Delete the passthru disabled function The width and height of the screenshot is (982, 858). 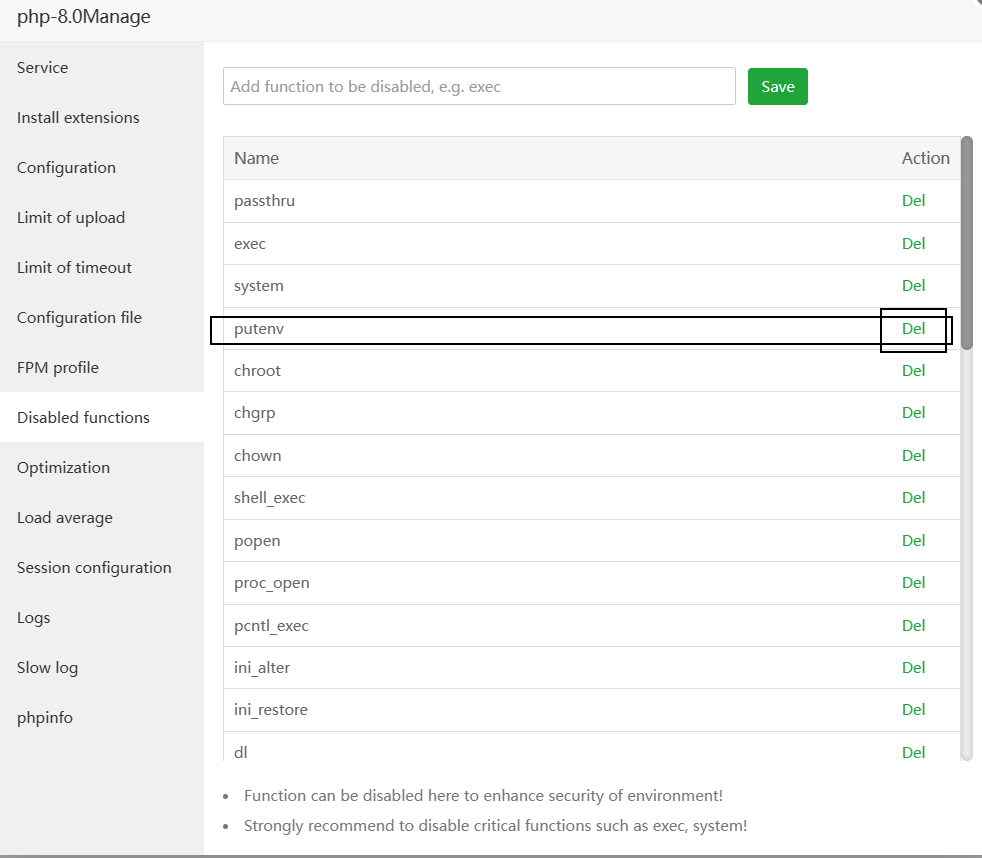pos(913,201)
